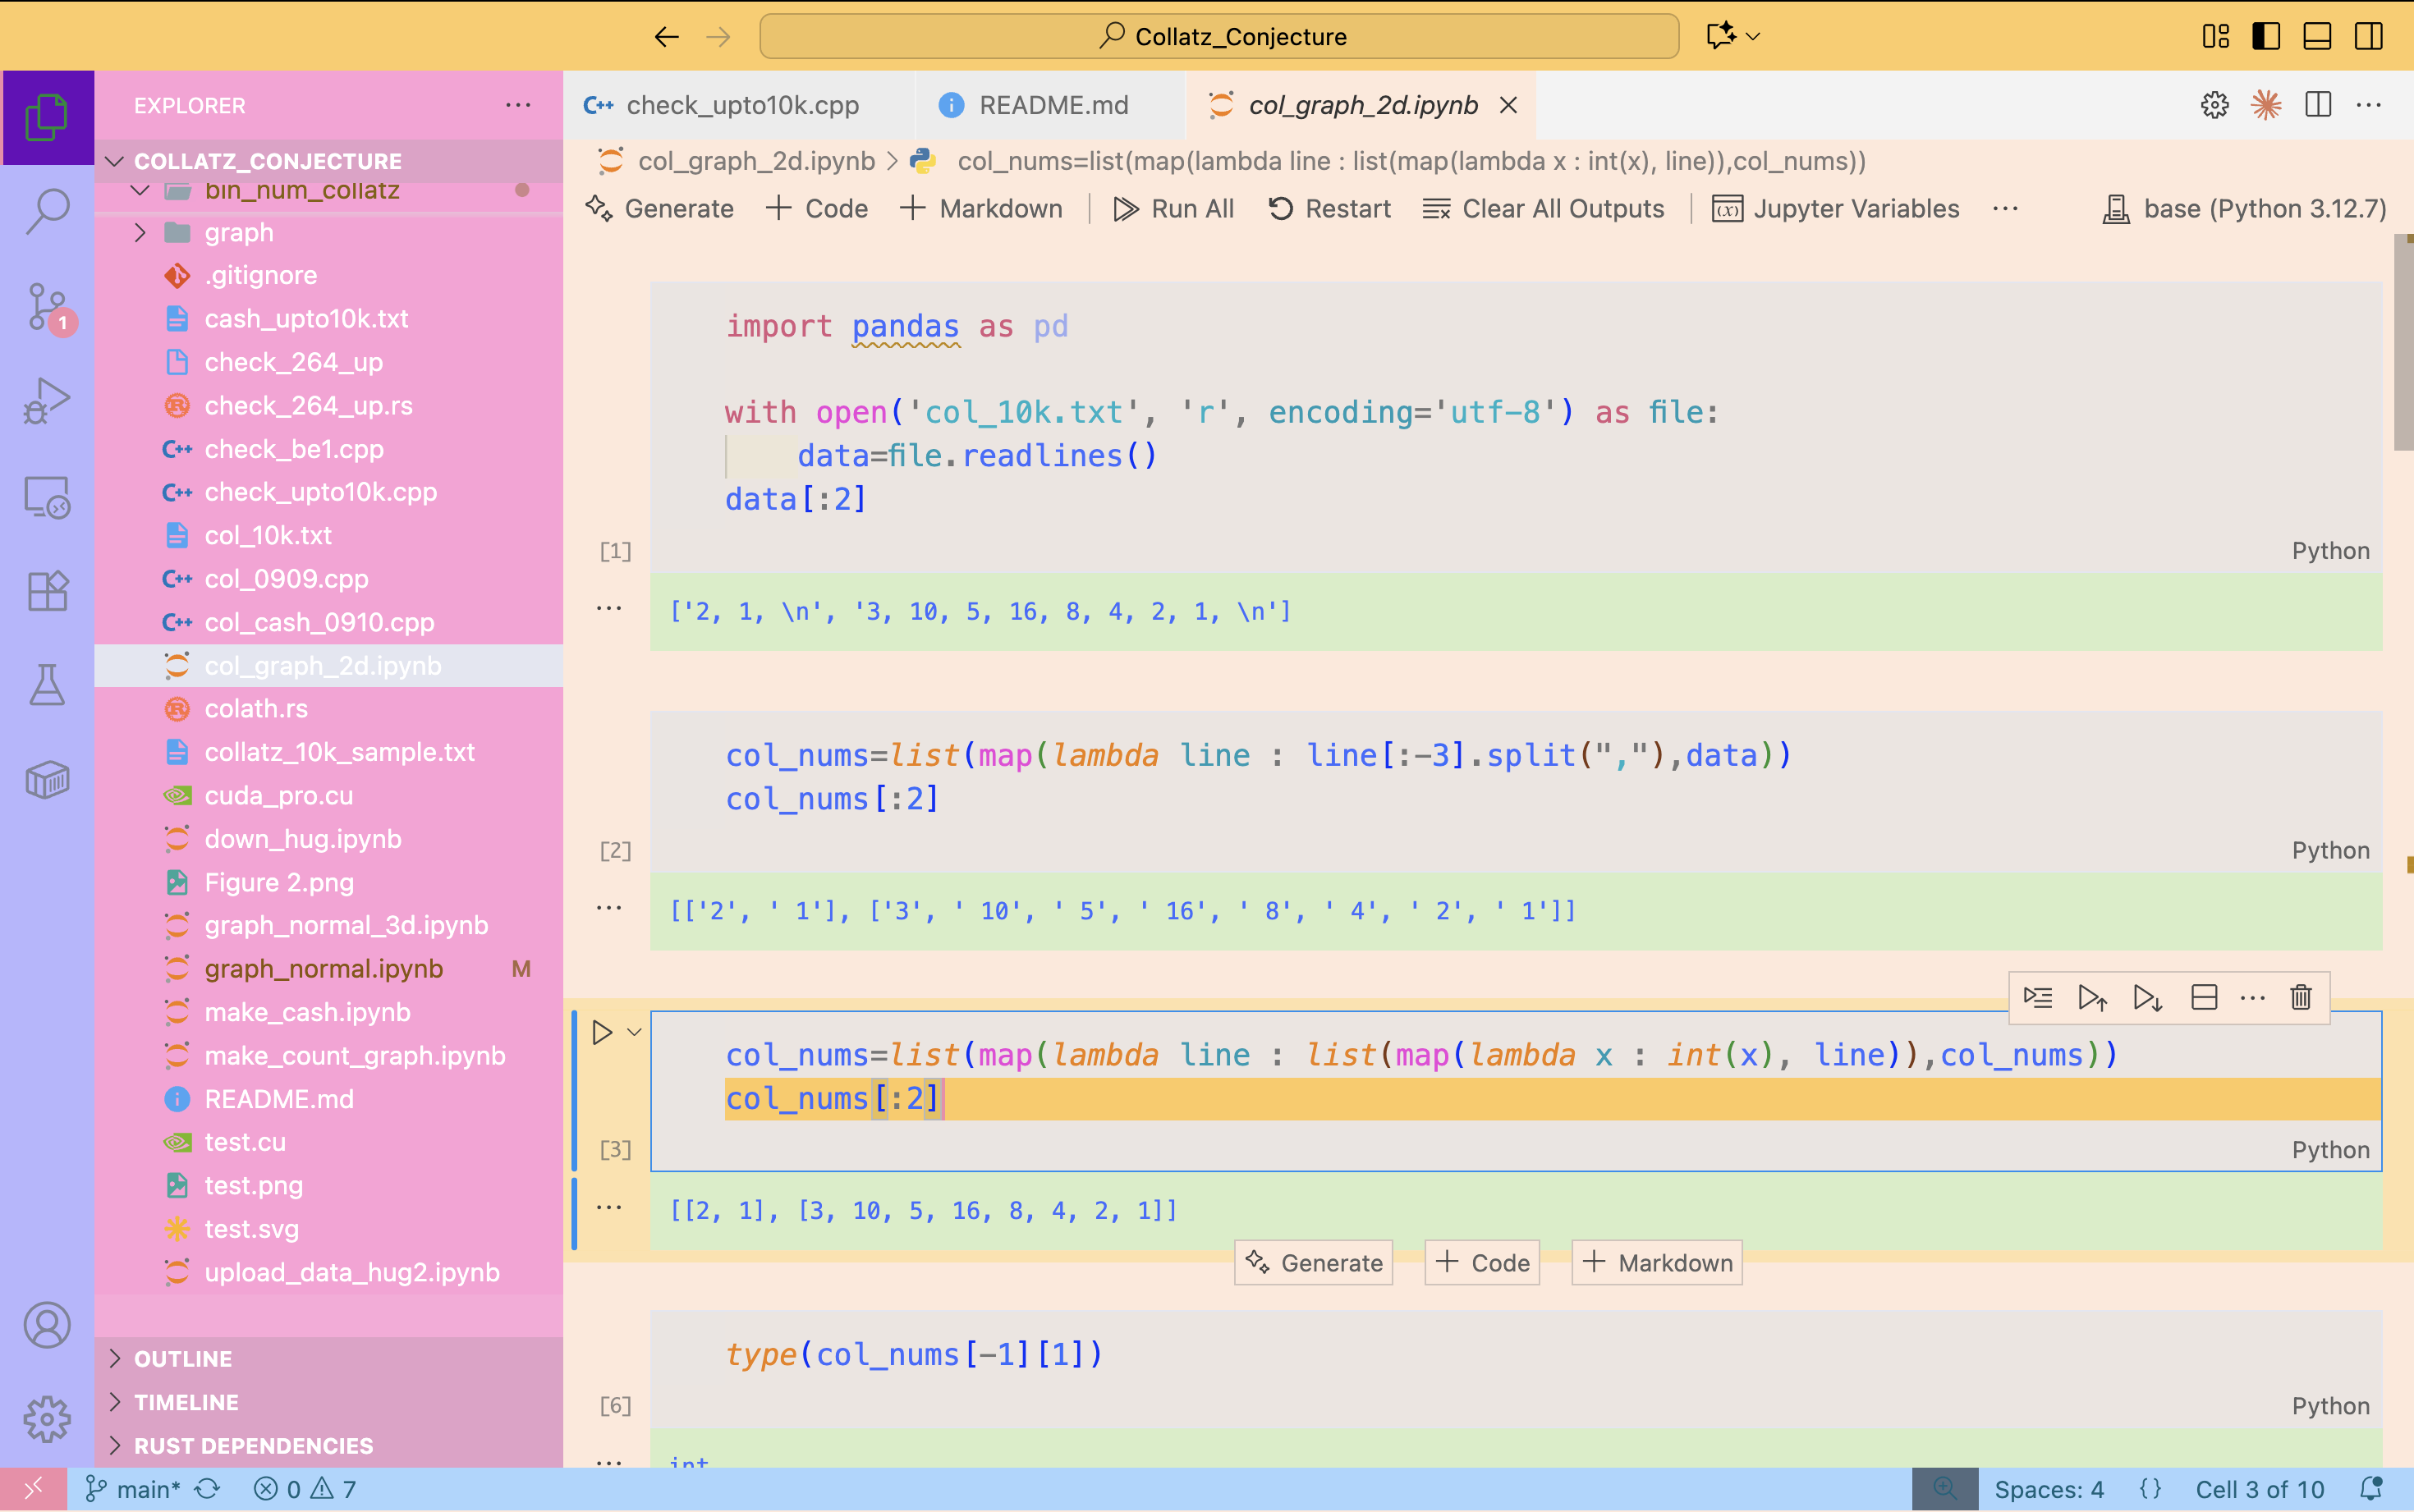Open the Extensions view icon
This screenshot has width=2414, height=1512.
tap(47, 591)
